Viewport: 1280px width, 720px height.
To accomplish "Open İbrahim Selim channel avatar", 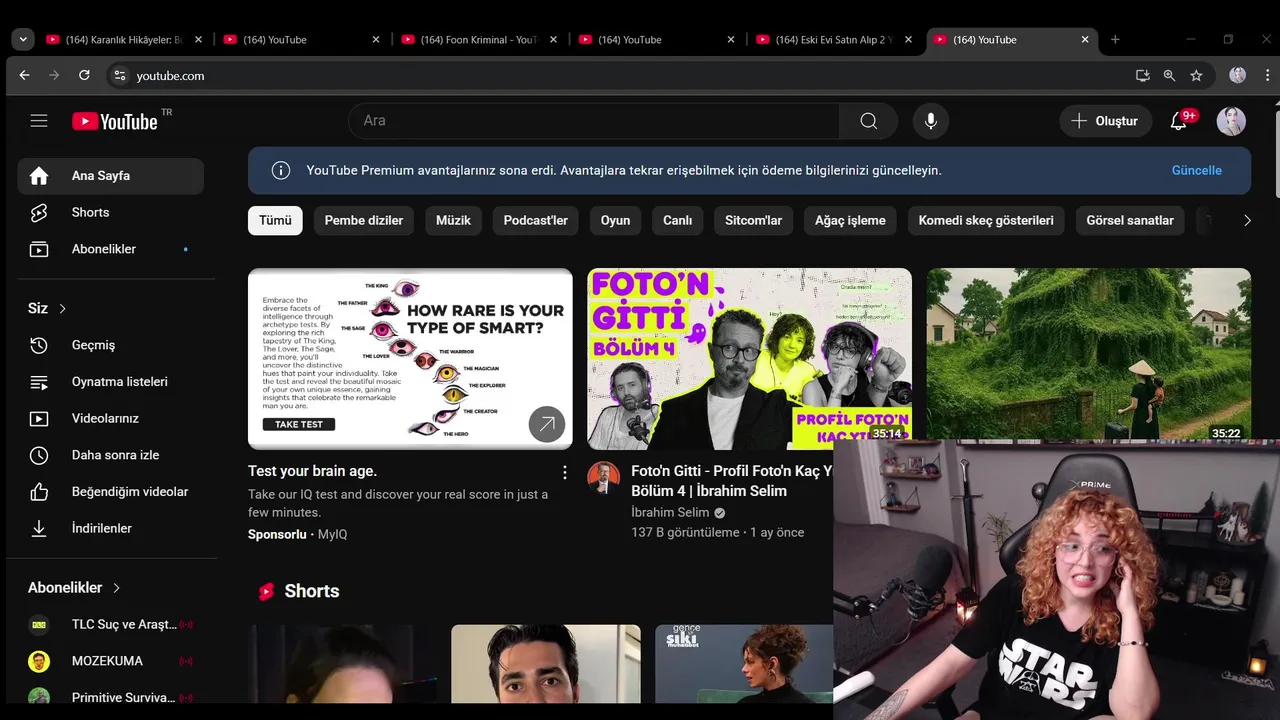I will [x=603, y=478].
